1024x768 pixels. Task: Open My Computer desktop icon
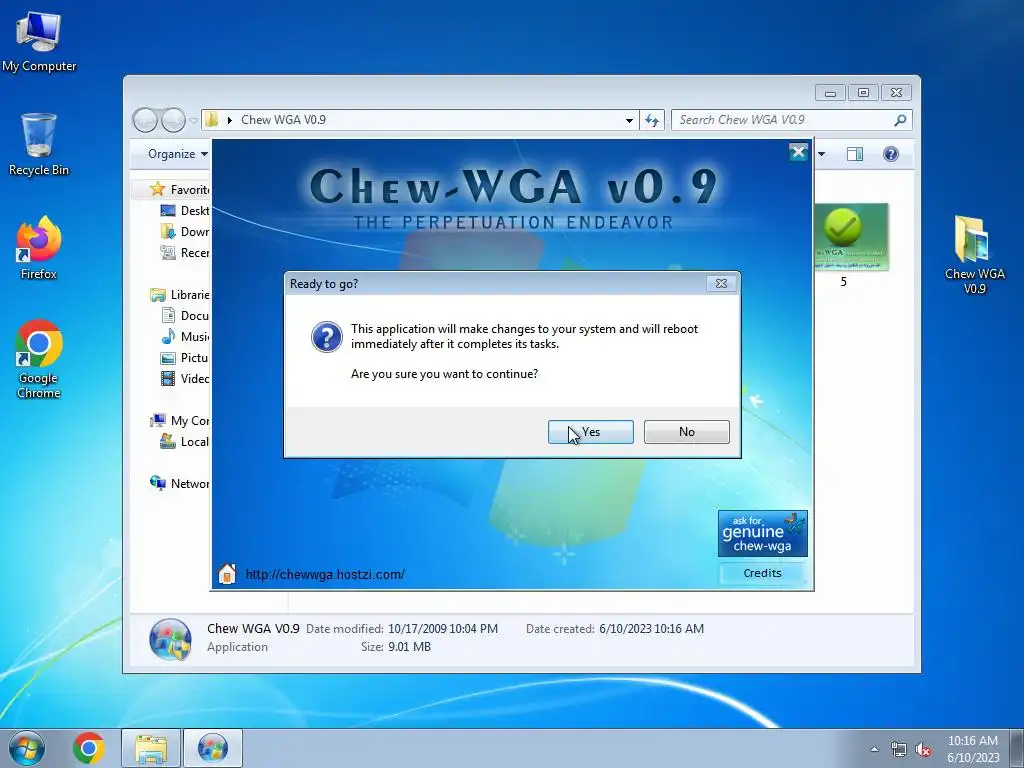(x=39, y=42)
